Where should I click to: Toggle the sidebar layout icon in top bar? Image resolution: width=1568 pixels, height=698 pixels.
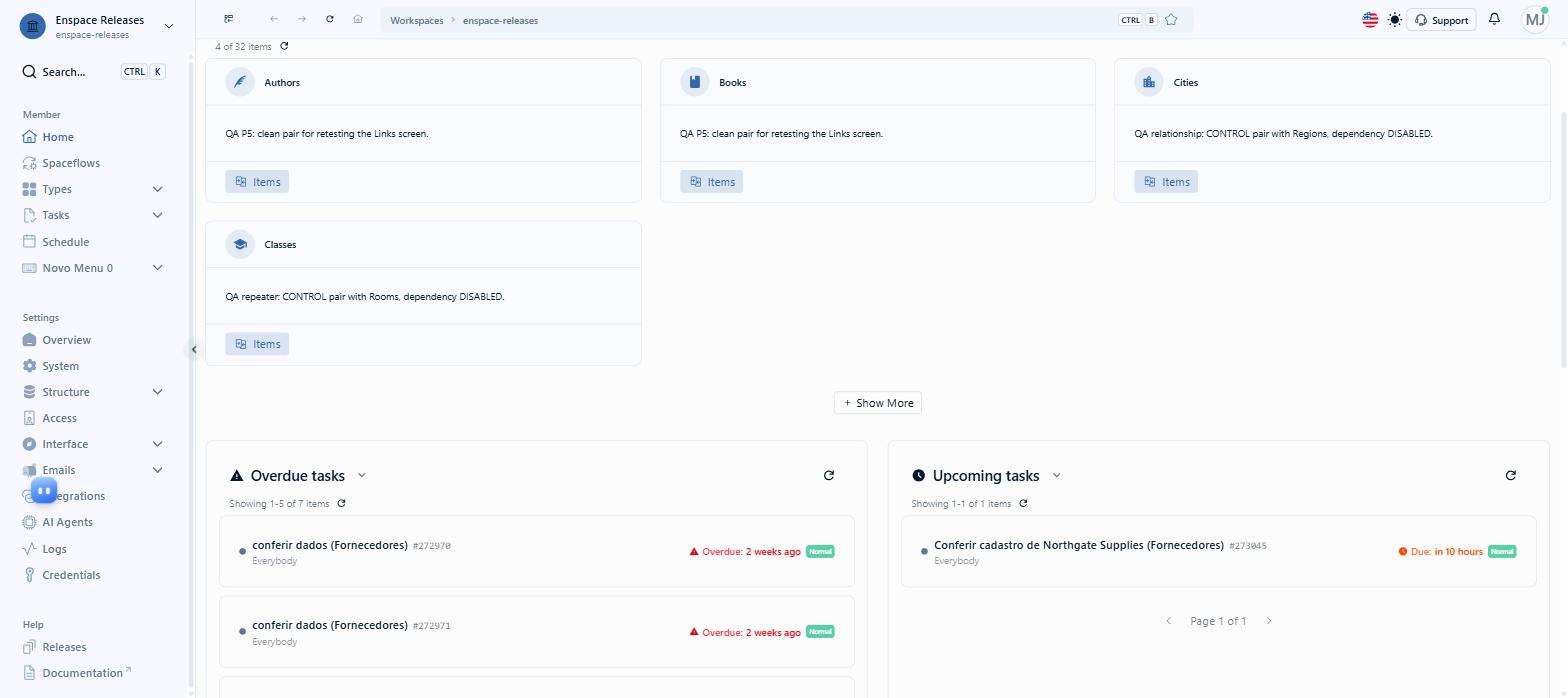pyautogui.click(x=229, y=19)
